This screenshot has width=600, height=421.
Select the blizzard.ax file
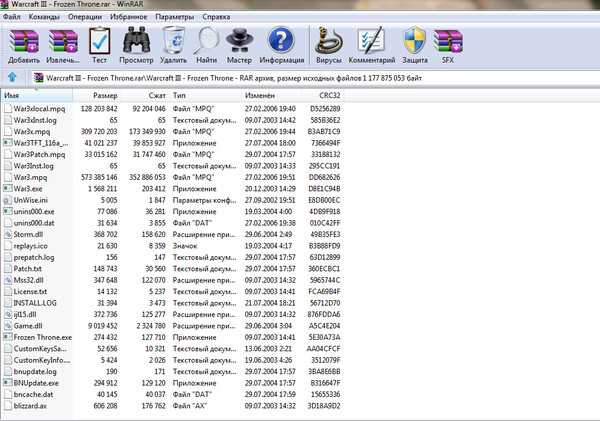pyautogui.click(x=30, y=406)
